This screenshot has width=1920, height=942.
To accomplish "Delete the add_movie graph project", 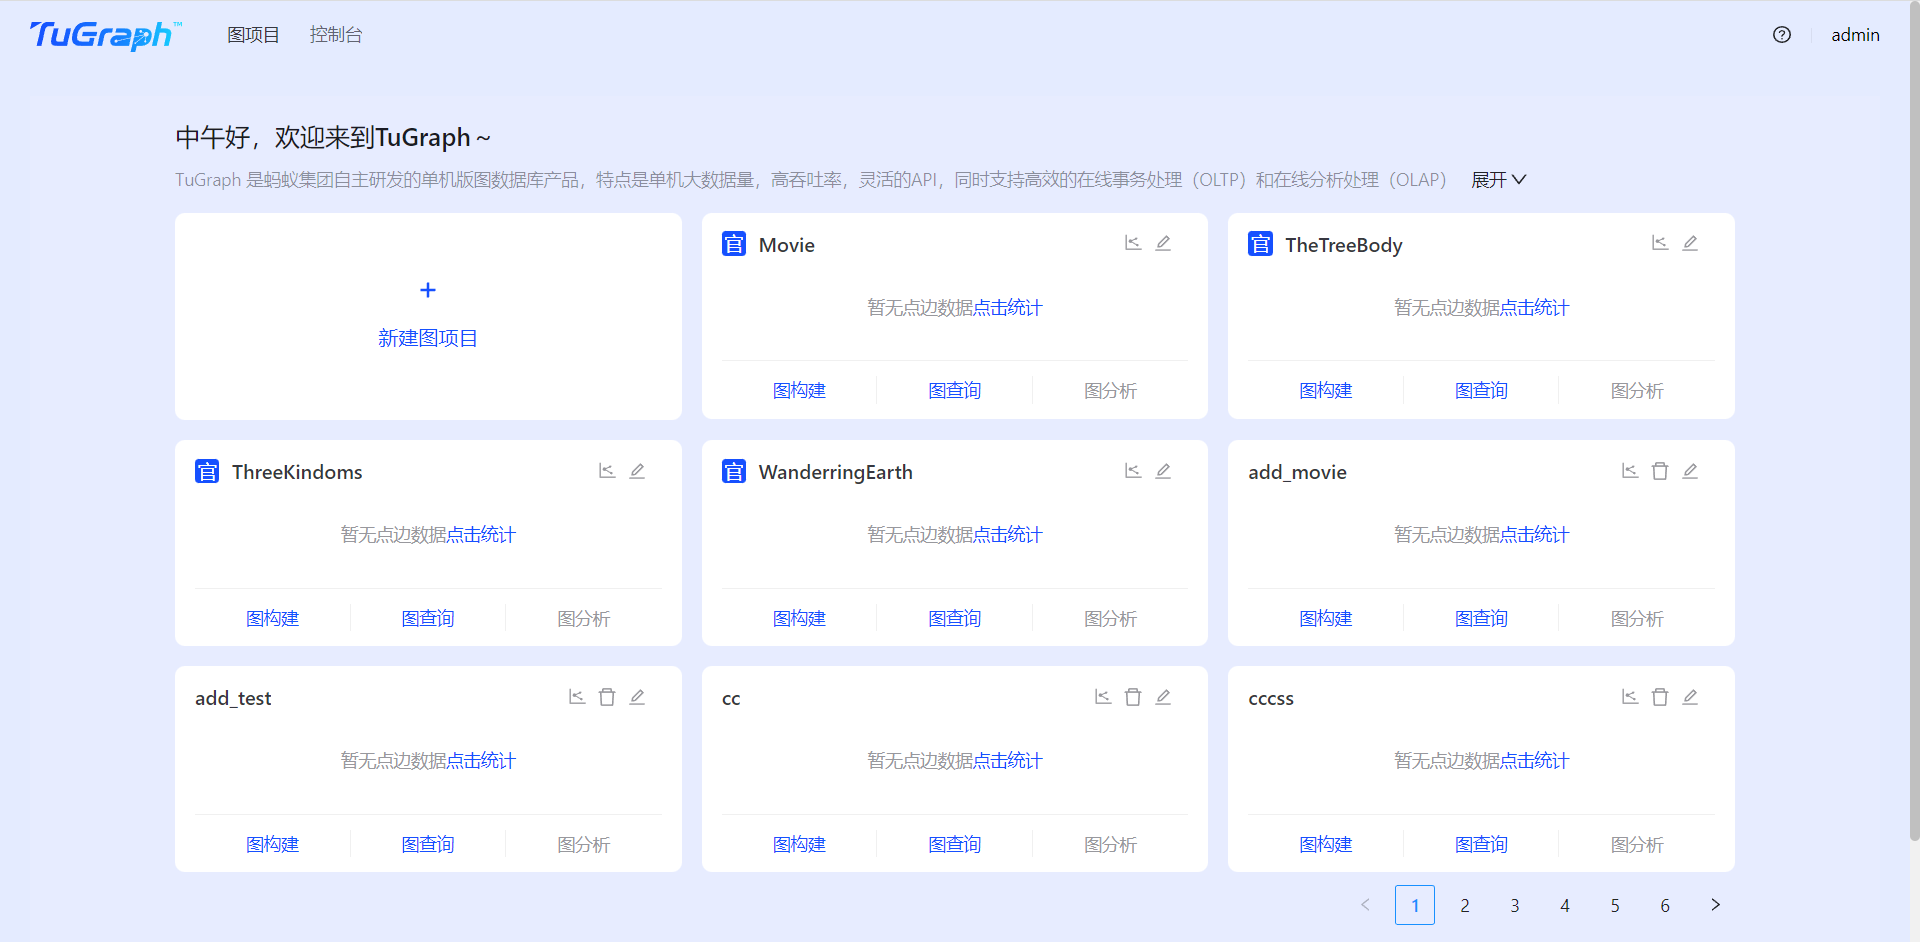I will point(1660,471).
